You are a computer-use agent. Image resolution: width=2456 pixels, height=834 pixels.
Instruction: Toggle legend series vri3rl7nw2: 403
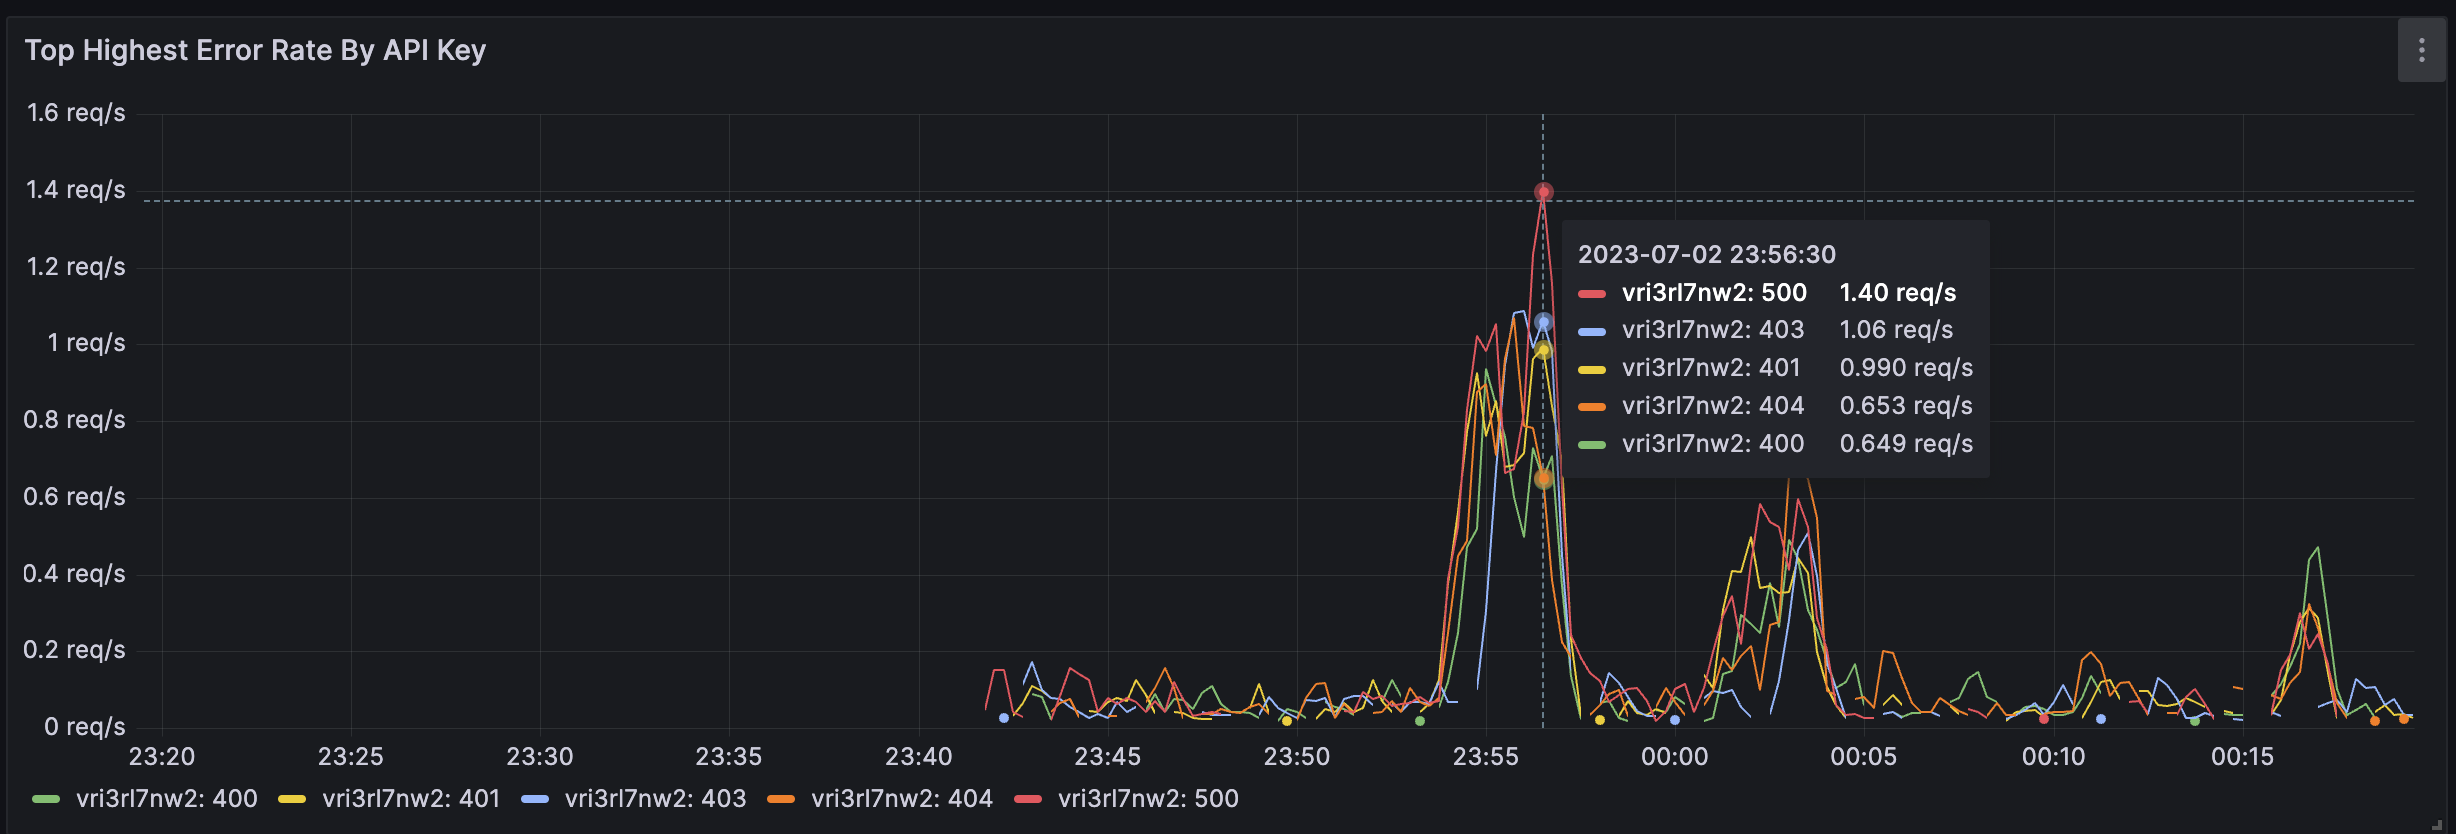pos(655,798)
